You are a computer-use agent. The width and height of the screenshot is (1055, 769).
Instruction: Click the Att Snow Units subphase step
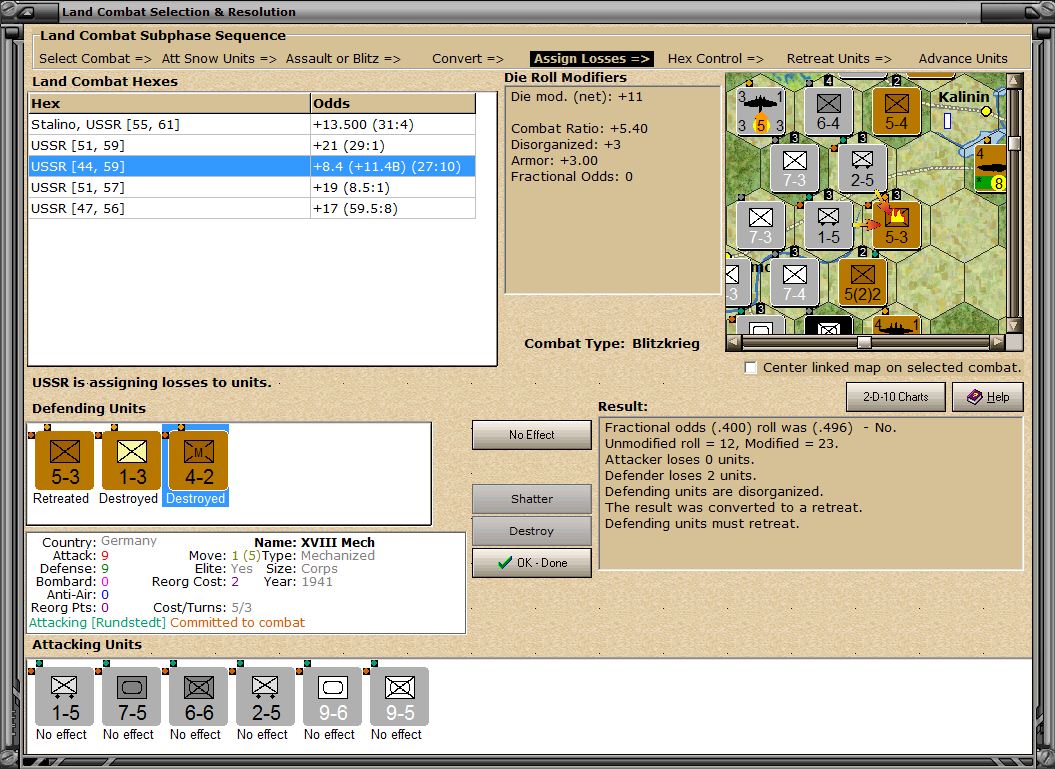point(219,59)
